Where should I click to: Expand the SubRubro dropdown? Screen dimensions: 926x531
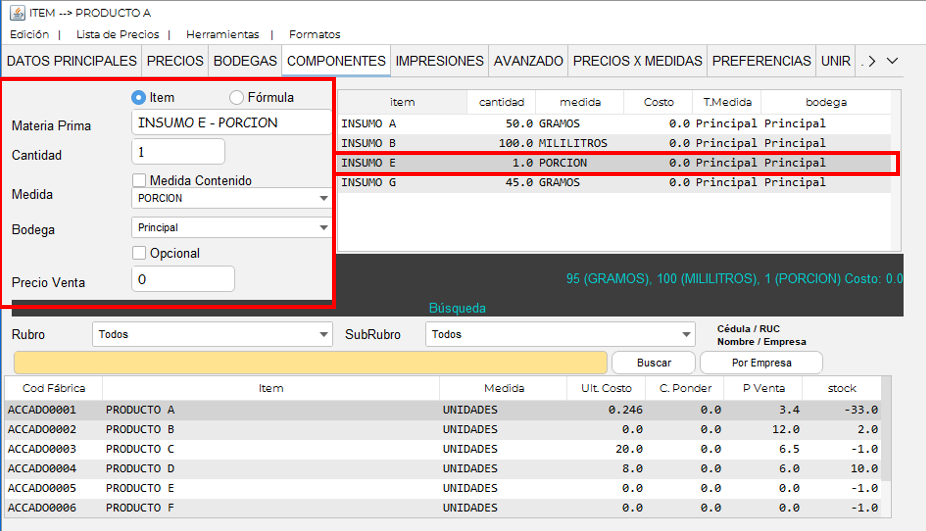pos(559,334)
